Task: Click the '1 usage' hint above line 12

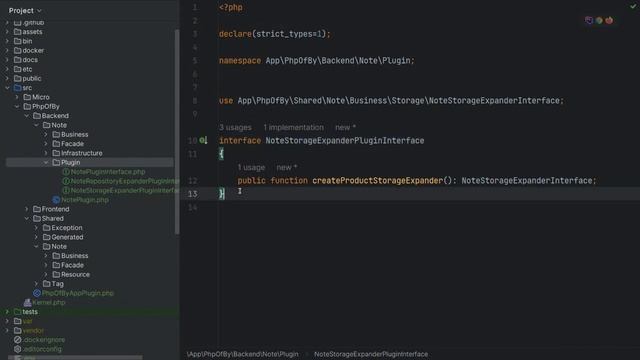Action: pos(251,167)
